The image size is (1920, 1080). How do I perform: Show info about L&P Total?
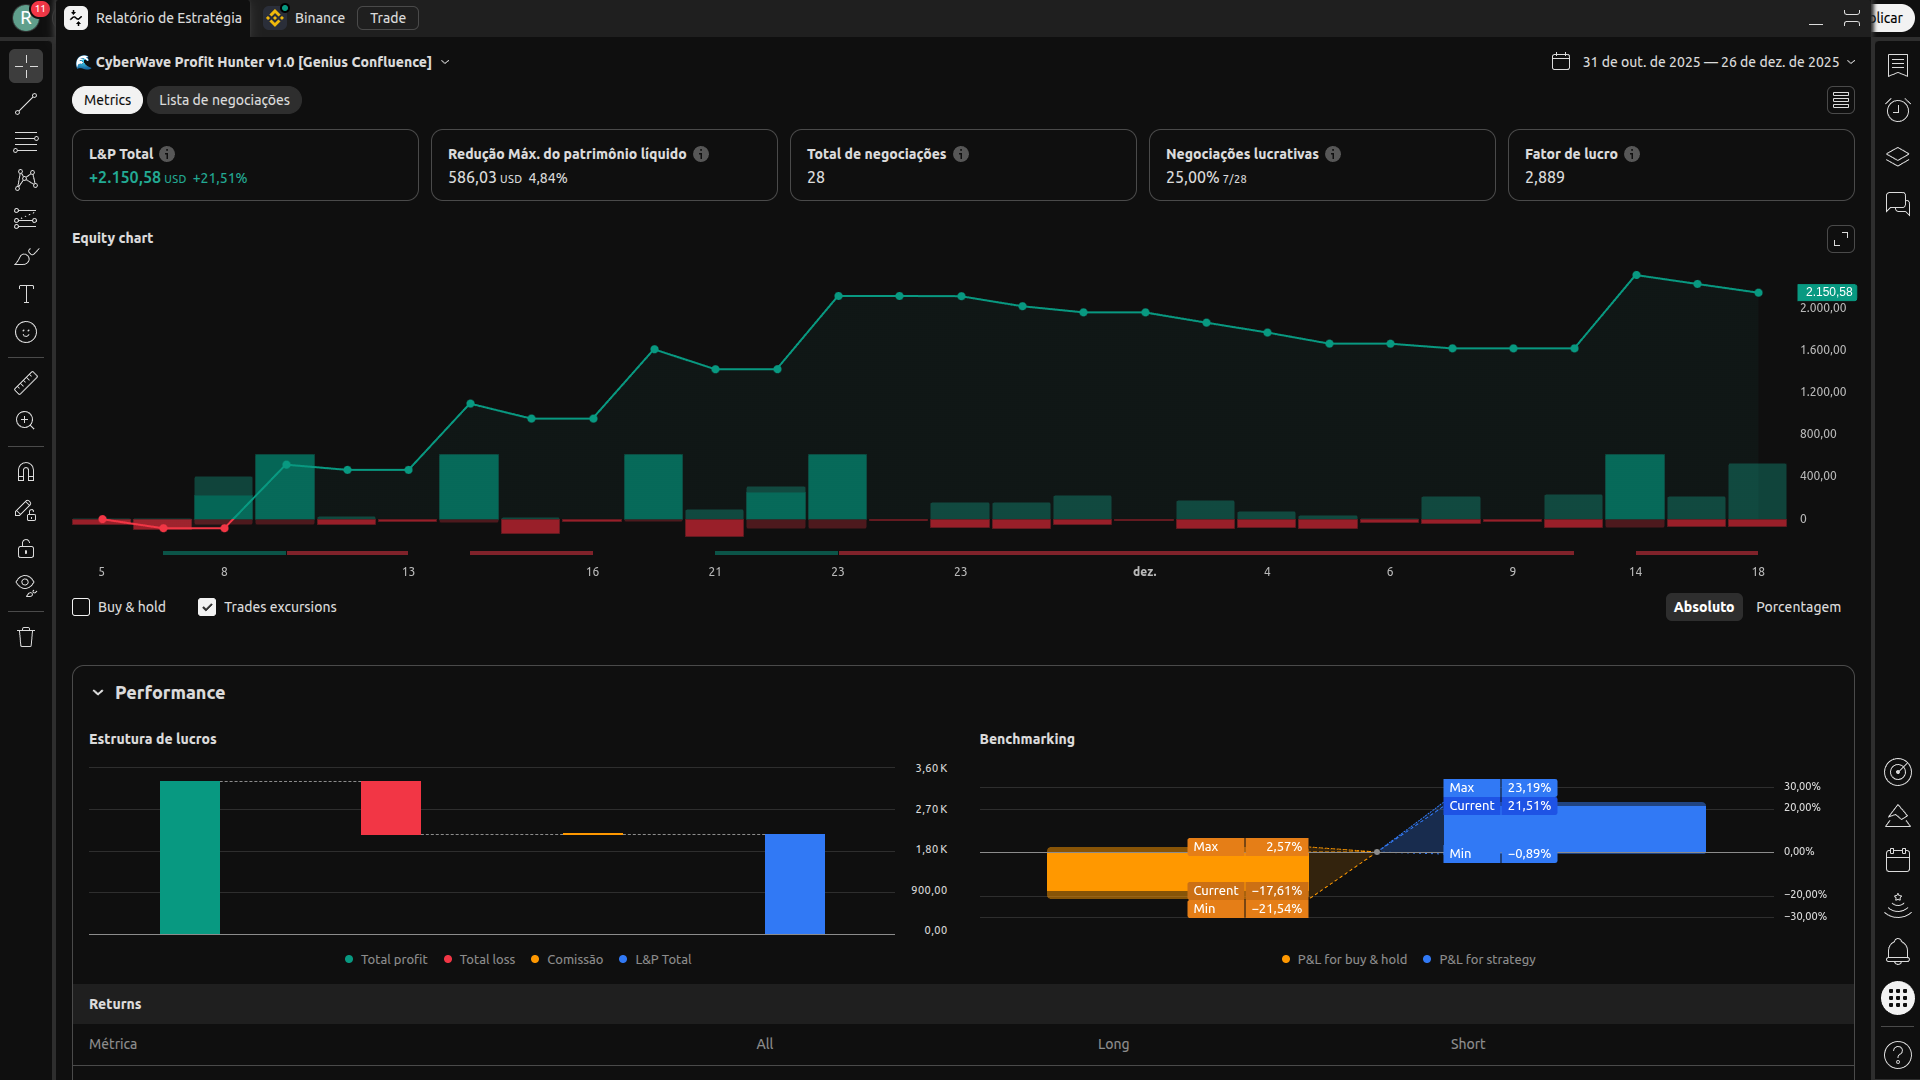167,154
